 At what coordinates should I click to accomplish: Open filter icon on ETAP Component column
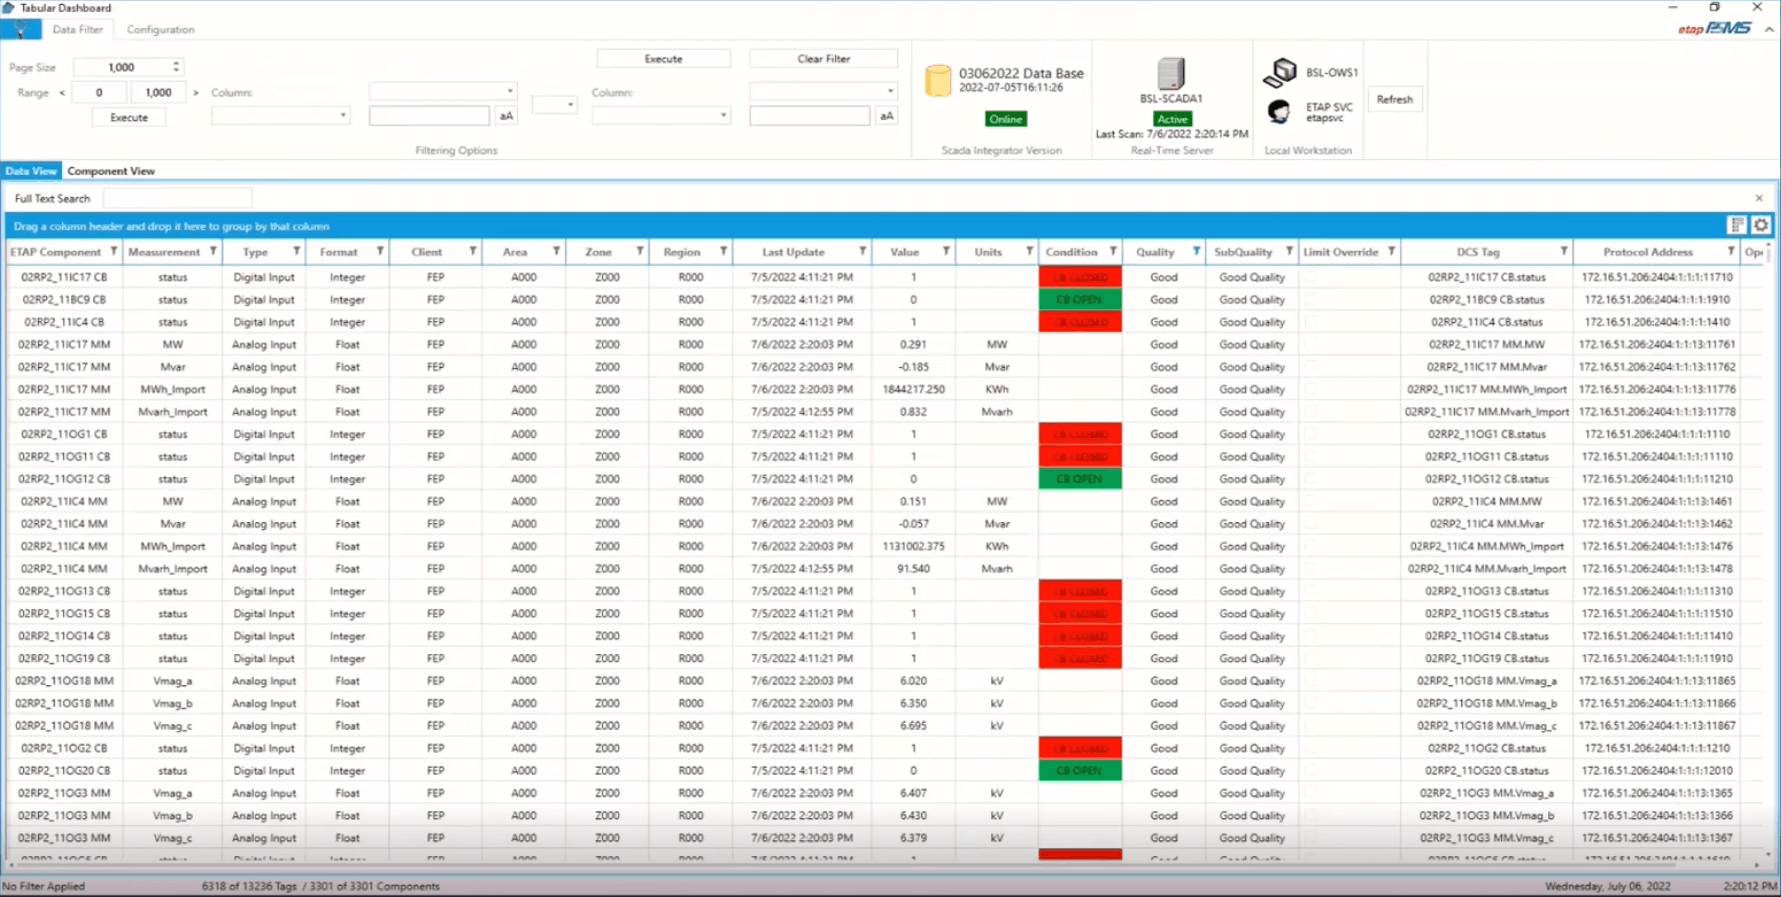[114, 252]
